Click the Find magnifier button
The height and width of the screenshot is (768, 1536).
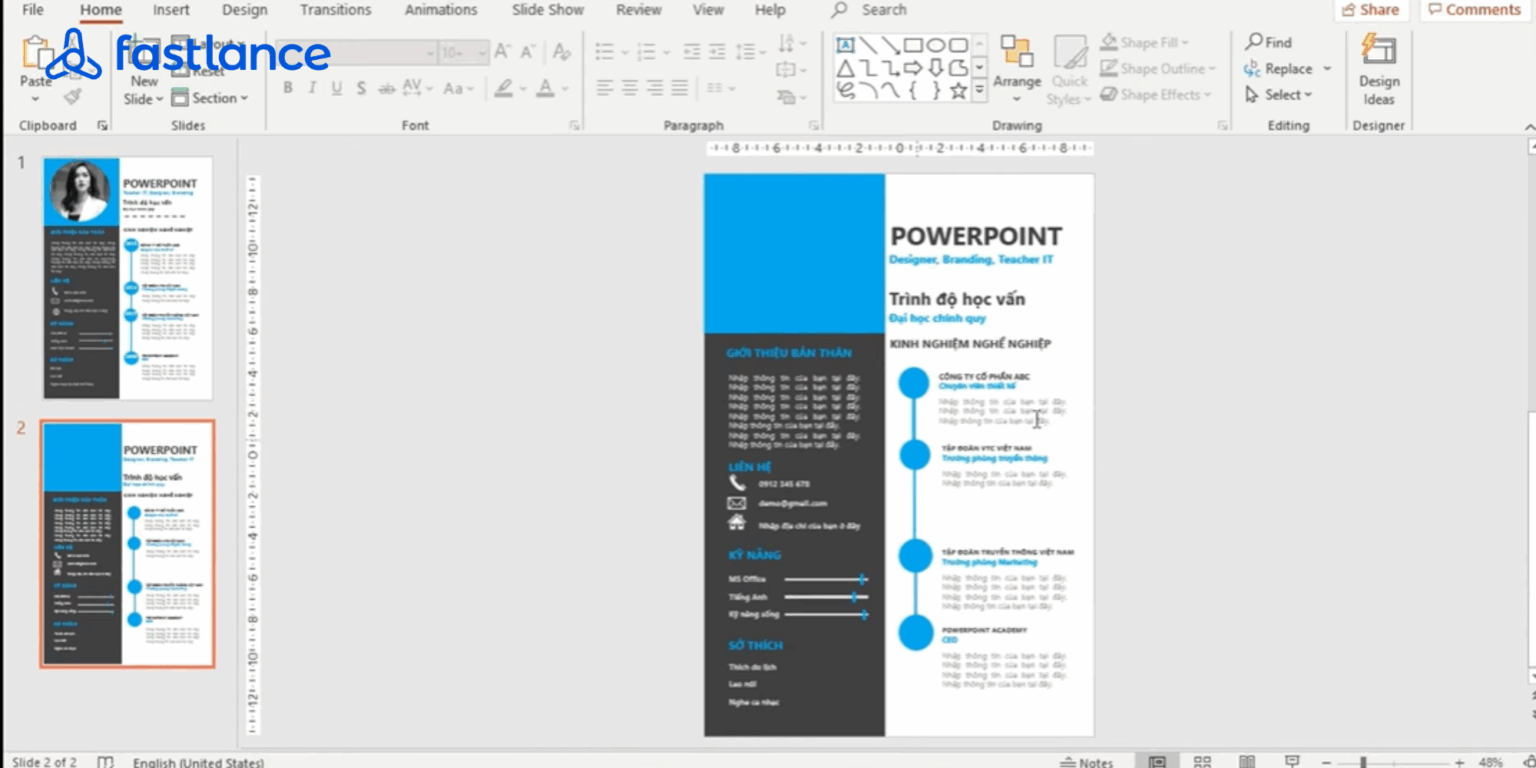click(x=1268, y=42)
